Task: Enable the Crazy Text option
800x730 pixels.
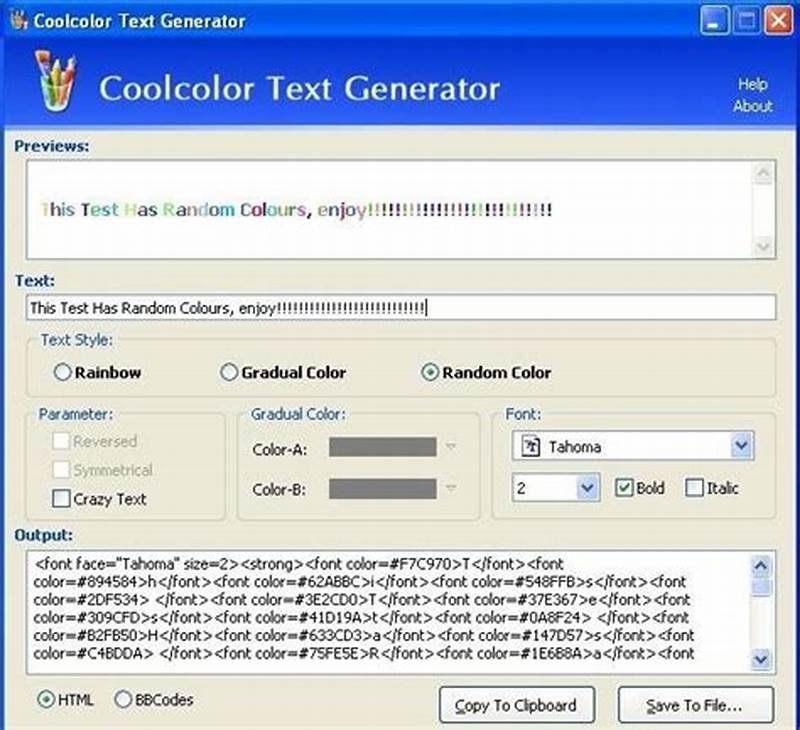Action: [60, 499]
